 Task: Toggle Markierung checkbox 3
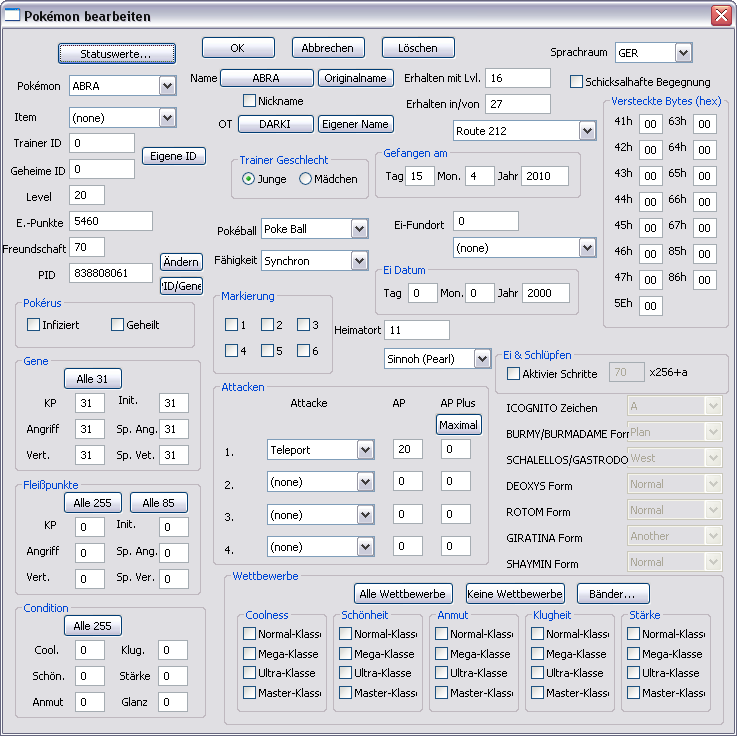coord(303,324)
